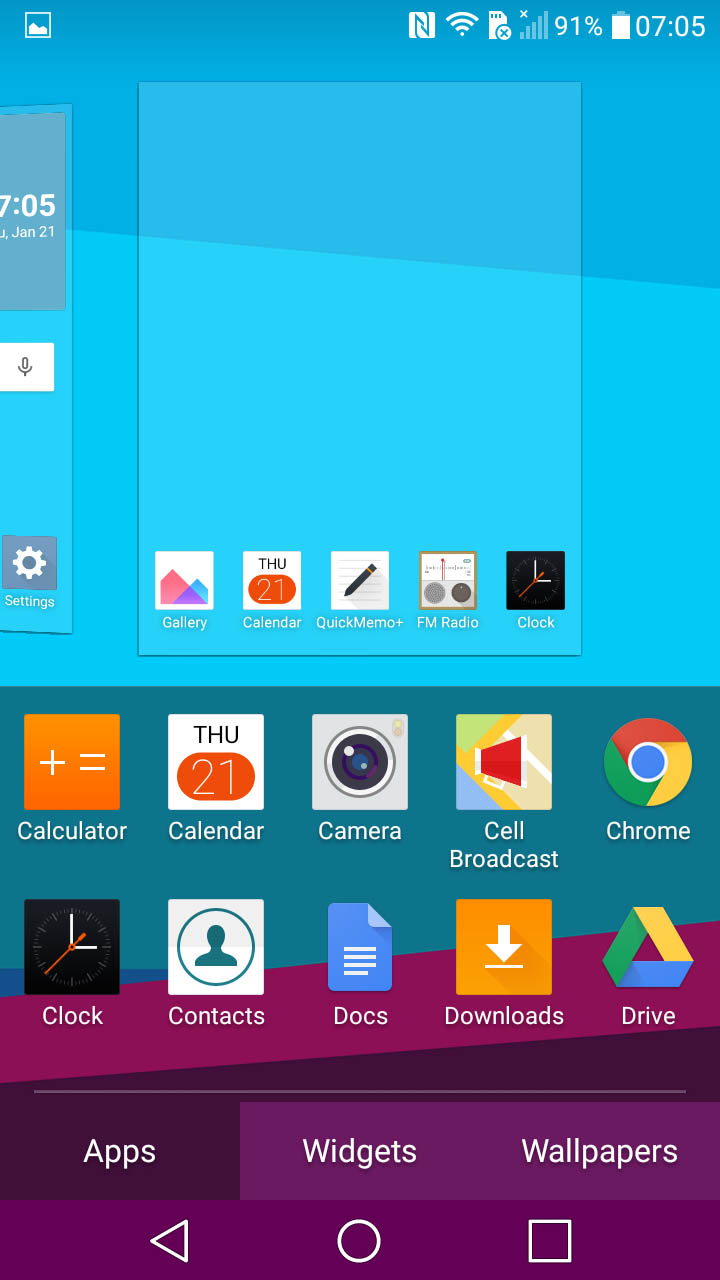Tap Calendar in home screen preview dock

pos(272,580)
